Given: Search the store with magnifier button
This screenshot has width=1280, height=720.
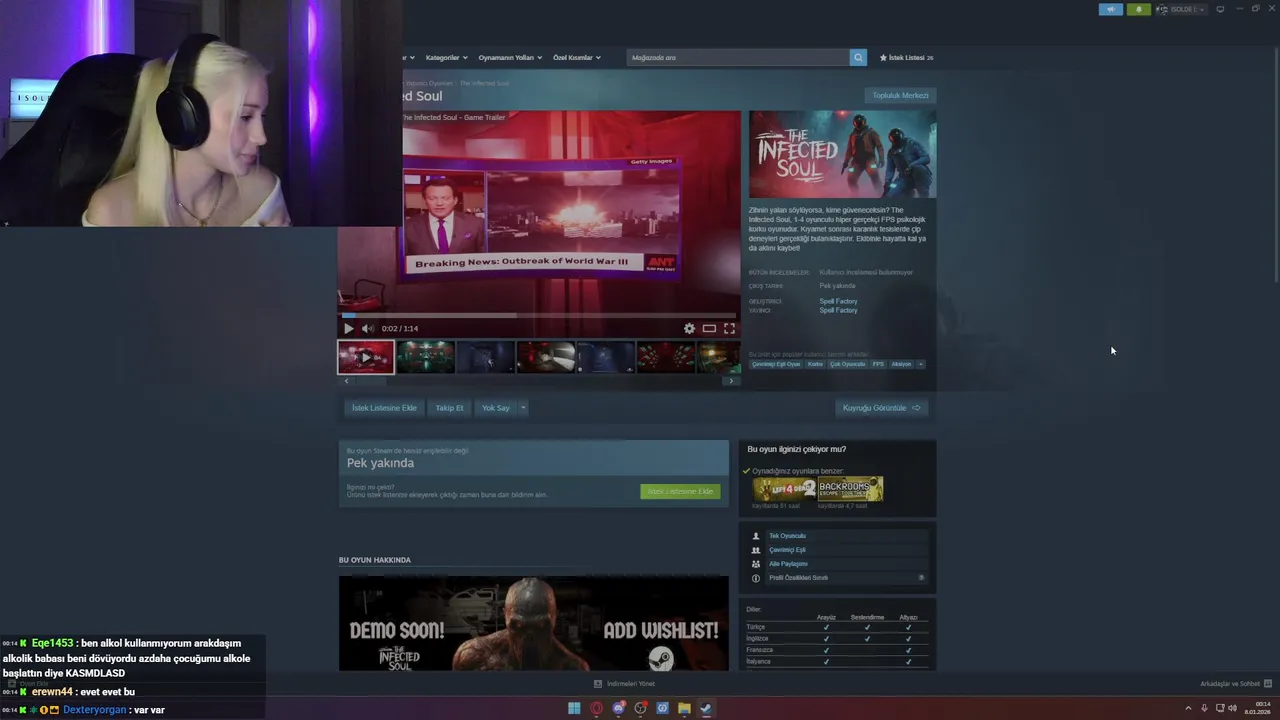Looking at the screenshot, I should pos(858,57).
